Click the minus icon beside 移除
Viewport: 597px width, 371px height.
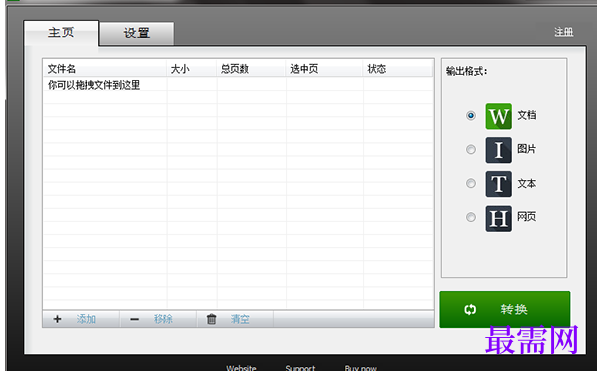tap(134, 319)
